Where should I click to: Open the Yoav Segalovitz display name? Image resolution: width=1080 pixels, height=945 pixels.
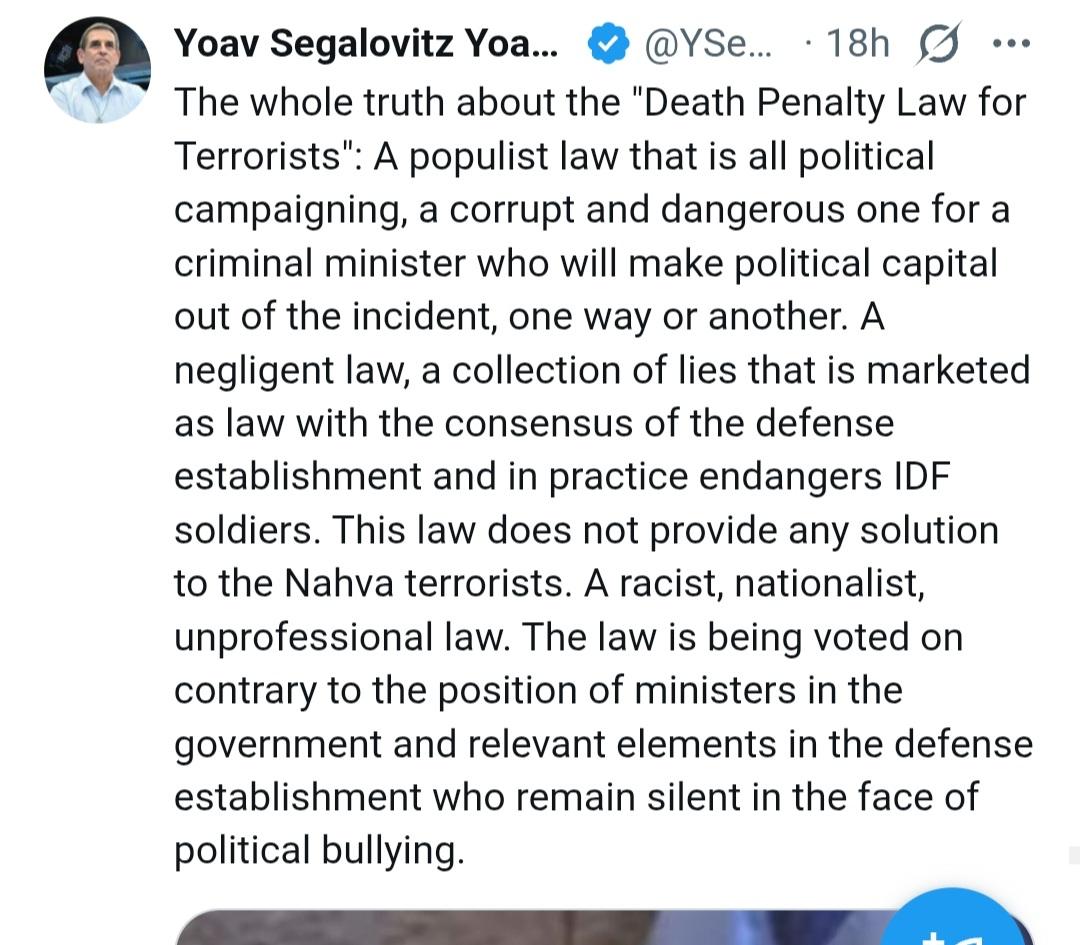point(366,44)
